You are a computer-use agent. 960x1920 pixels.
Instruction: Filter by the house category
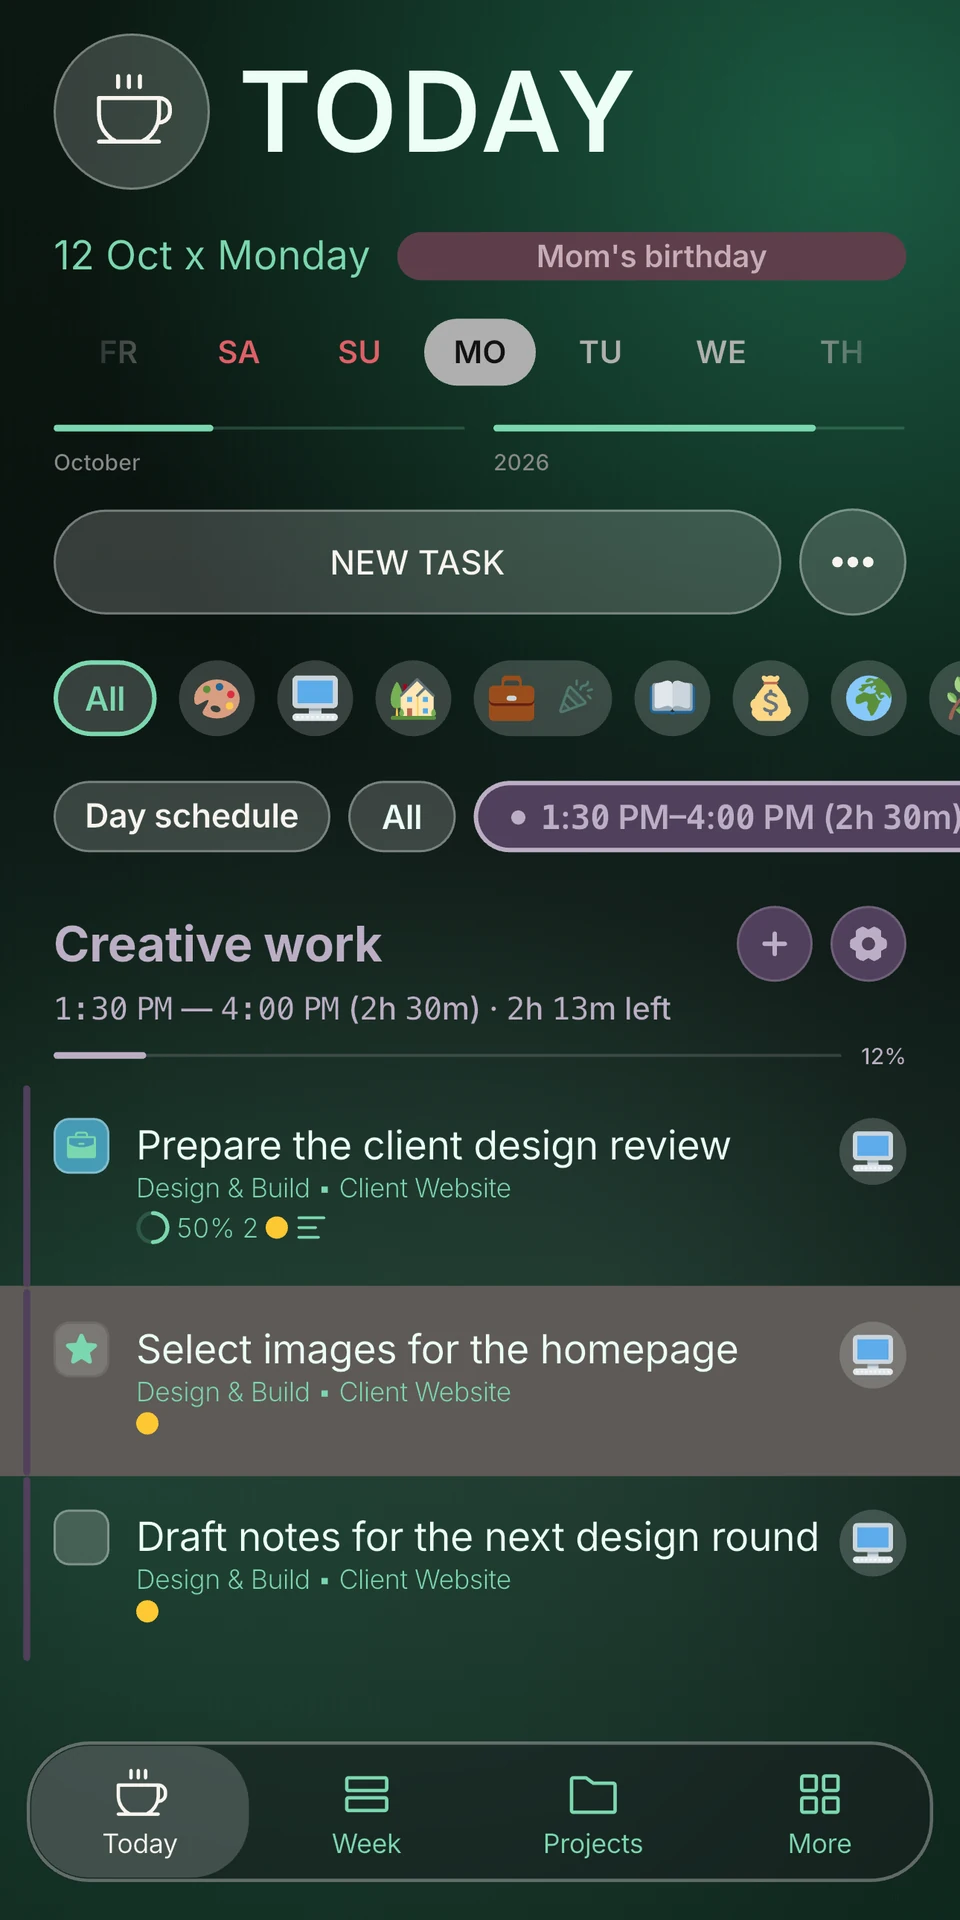coord(413,698)
